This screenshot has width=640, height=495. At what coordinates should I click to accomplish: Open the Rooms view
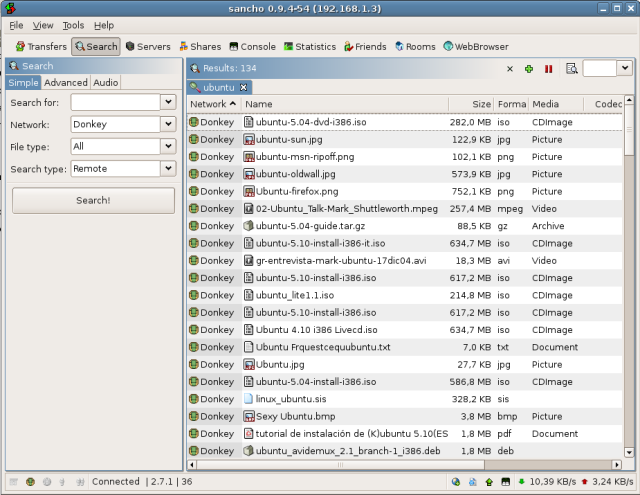click(415, 46)
